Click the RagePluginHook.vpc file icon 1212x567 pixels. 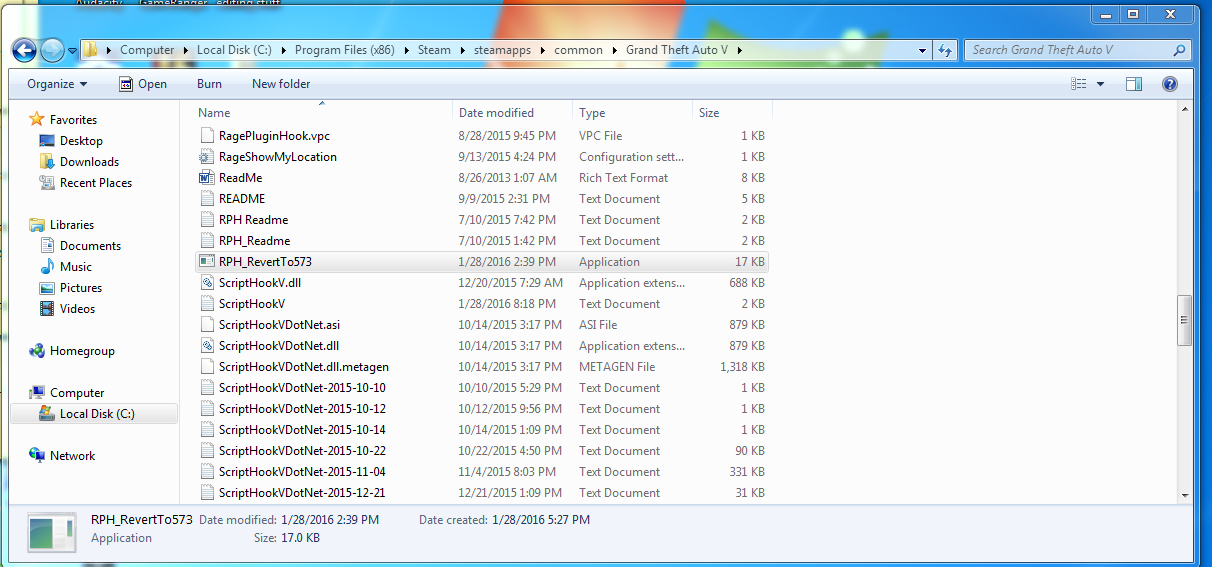(x=207, y=135)
